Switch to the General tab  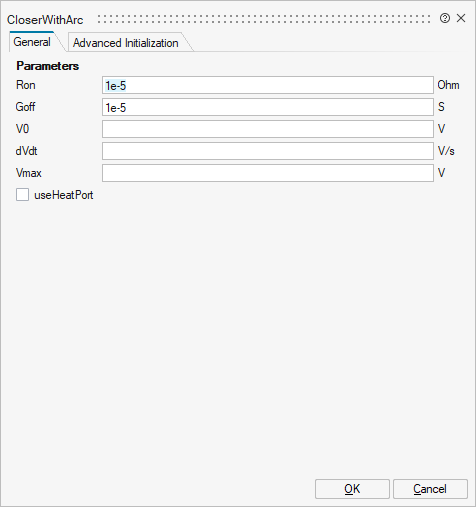tap(32, 42)
